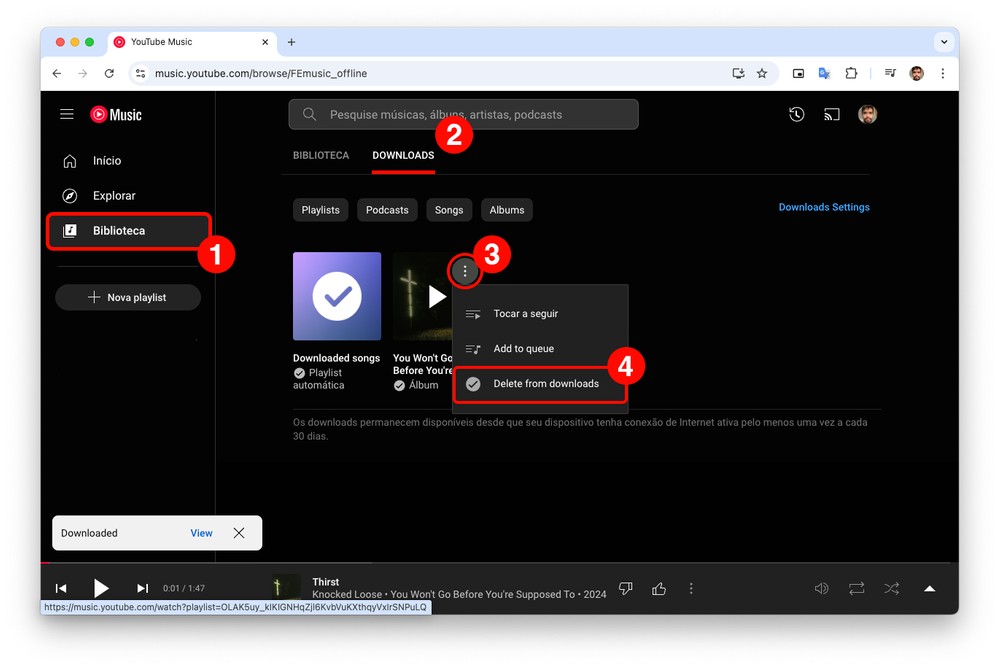Click the thumbs down dislike icon
Image resolution: width=1000 pixels, height=669 pixels.
click(x=626, y=589)
